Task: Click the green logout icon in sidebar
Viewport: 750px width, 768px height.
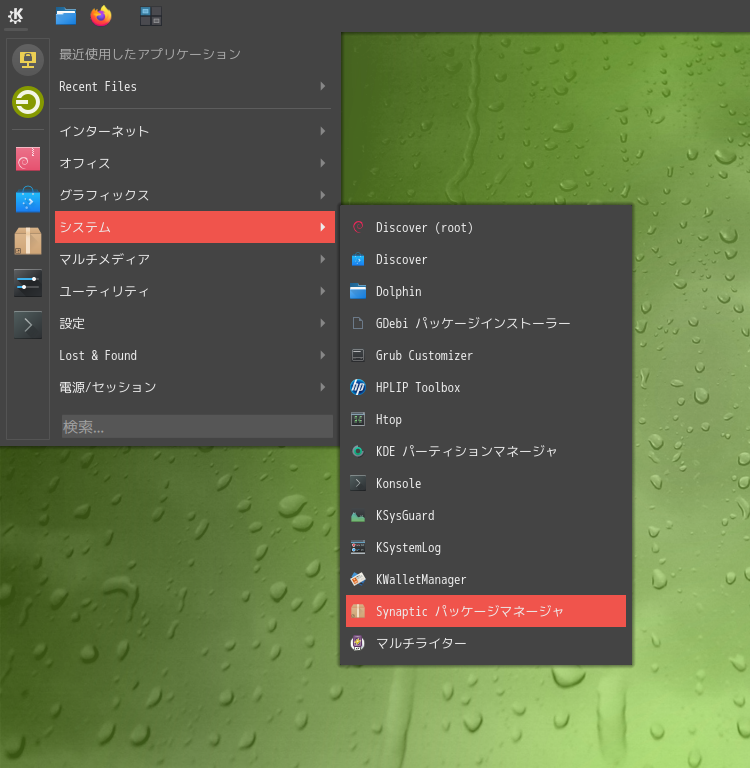Action: click(28, 102)
